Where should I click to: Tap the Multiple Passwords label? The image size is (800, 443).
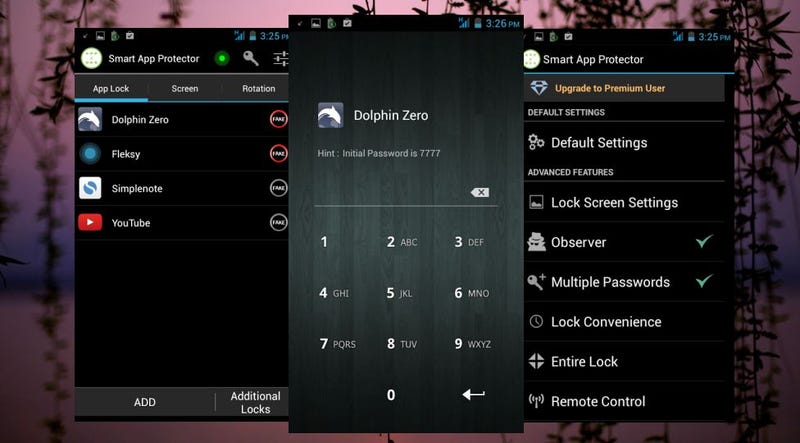point(610,282)
